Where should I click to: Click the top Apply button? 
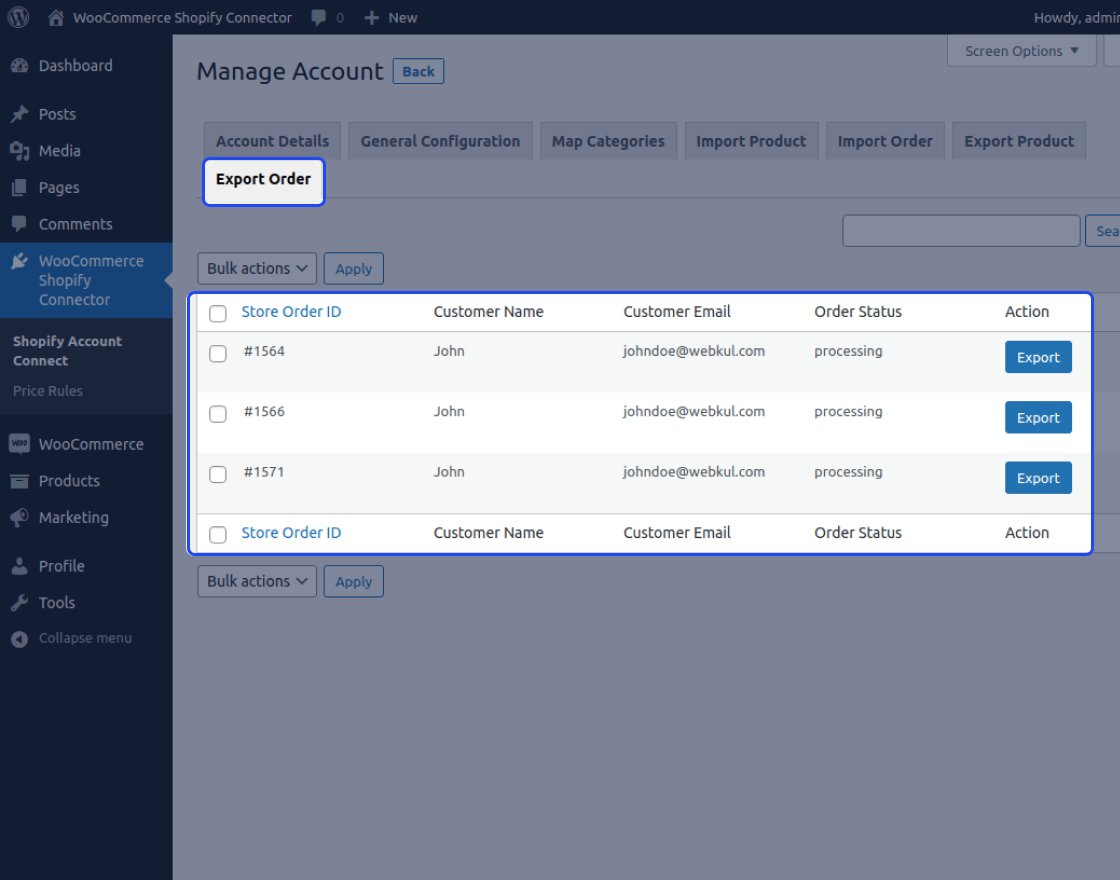pos(354,269)
